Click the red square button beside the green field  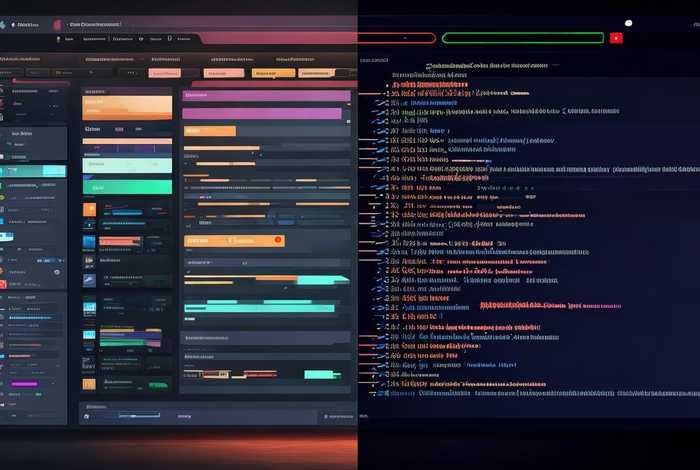click(x=616, y=38)
